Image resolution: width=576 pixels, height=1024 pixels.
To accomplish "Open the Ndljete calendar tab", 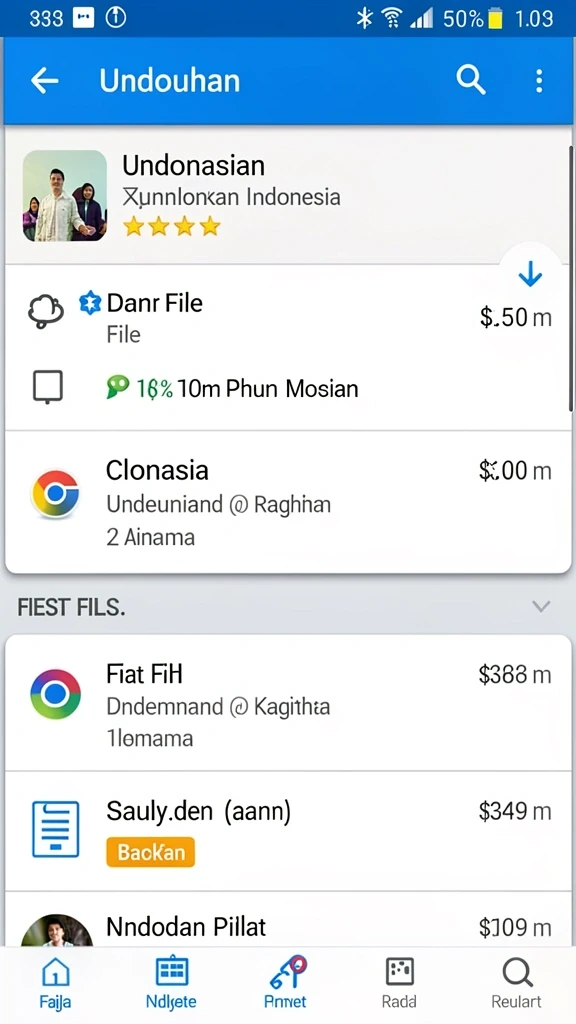I will click(x=172, y=983).
